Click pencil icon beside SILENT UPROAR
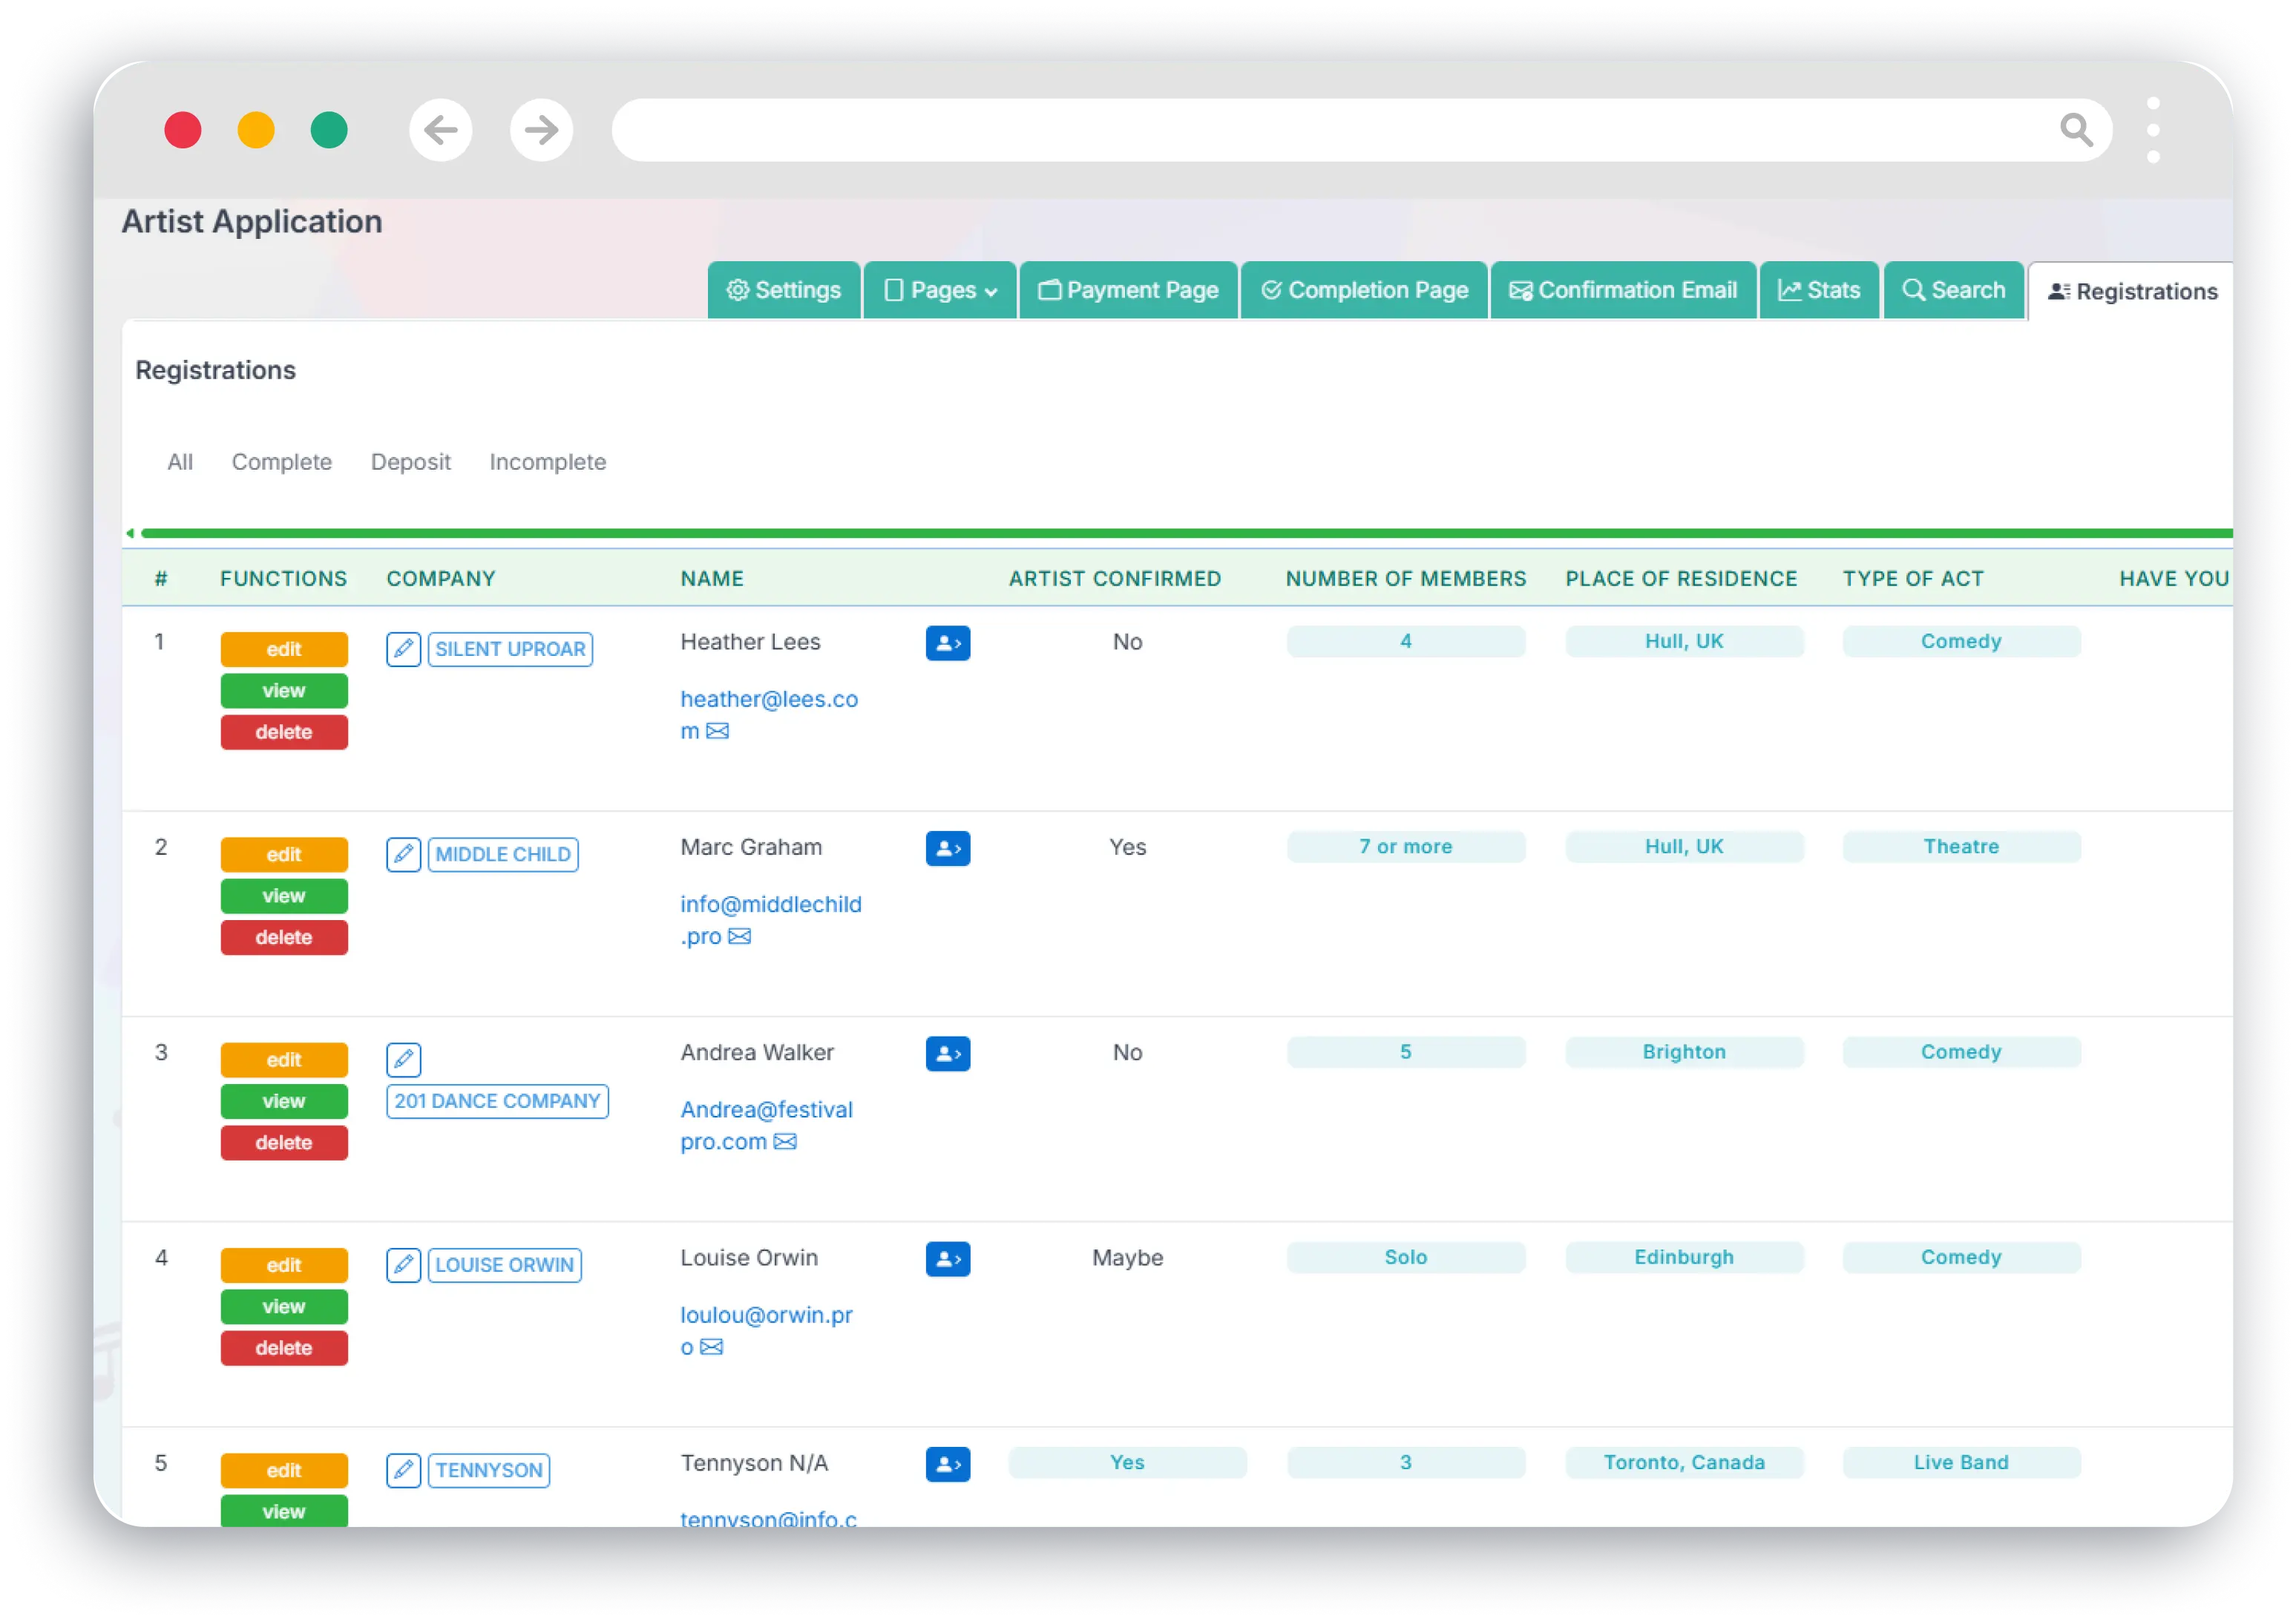This screenshot has height=1622, width=2296. click(403, 649)
